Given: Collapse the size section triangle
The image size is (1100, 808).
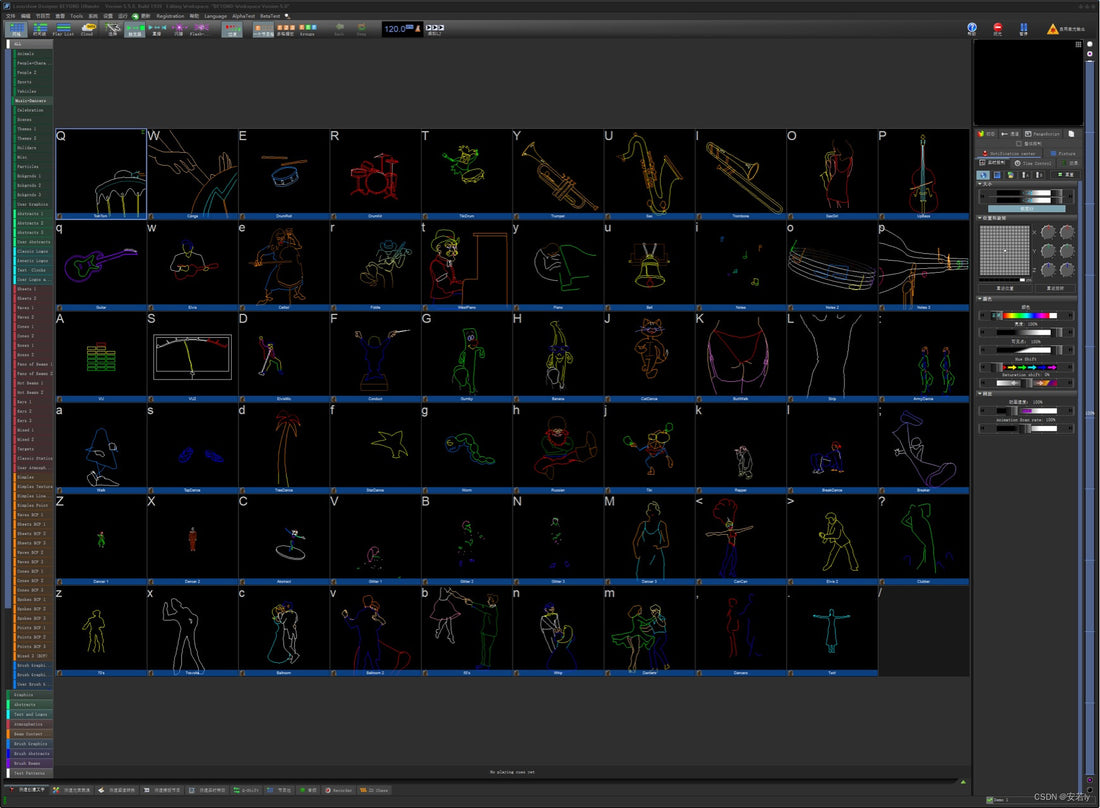Looking at the screenshot, I should click(980, 184).
